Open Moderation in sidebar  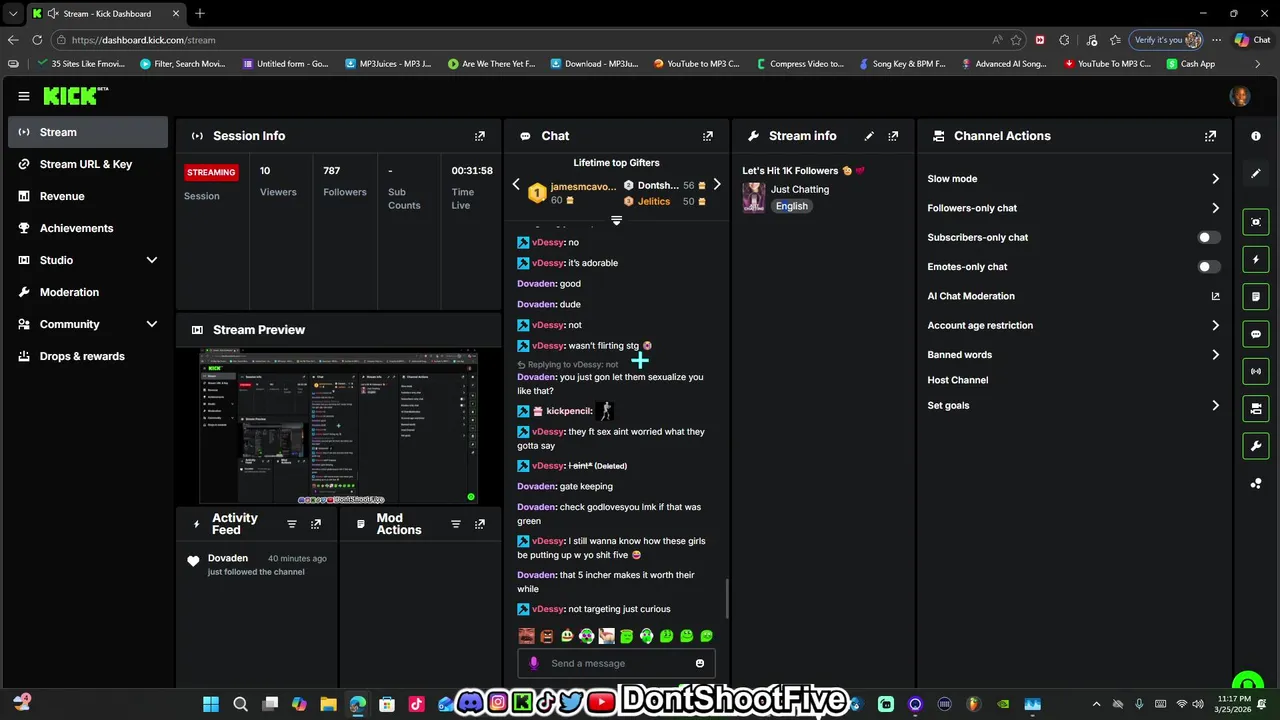[x=88, y=292]
